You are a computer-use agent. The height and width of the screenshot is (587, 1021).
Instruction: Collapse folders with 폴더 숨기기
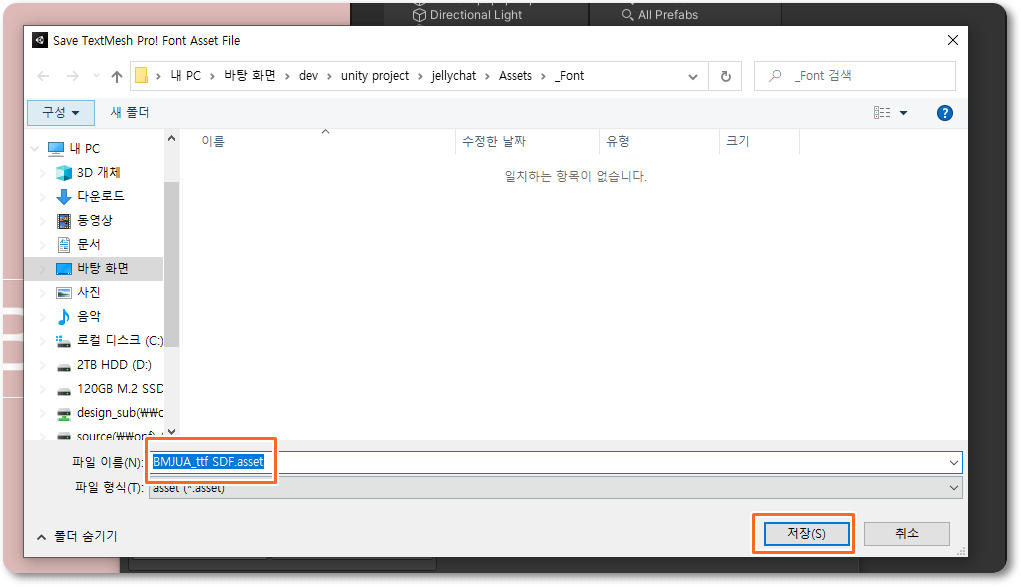coord(77,536)
